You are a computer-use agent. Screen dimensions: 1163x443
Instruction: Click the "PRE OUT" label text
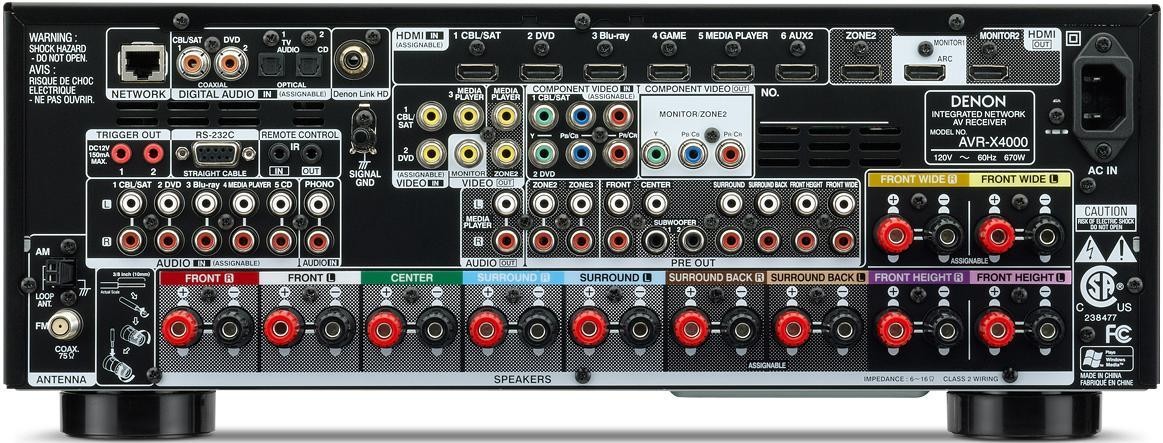tap(693, 262)
